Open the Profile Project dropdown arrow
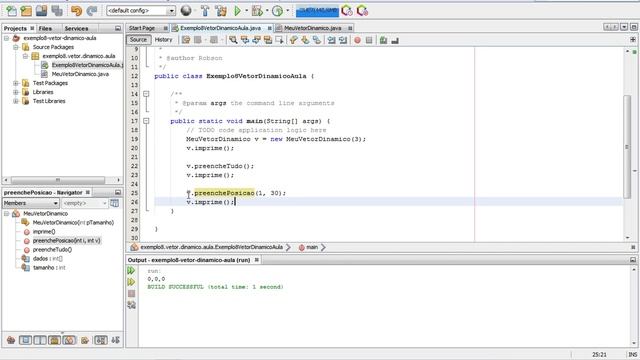This screenshot has height=360, width=640. pyautogui.click(x=287, y=11)
